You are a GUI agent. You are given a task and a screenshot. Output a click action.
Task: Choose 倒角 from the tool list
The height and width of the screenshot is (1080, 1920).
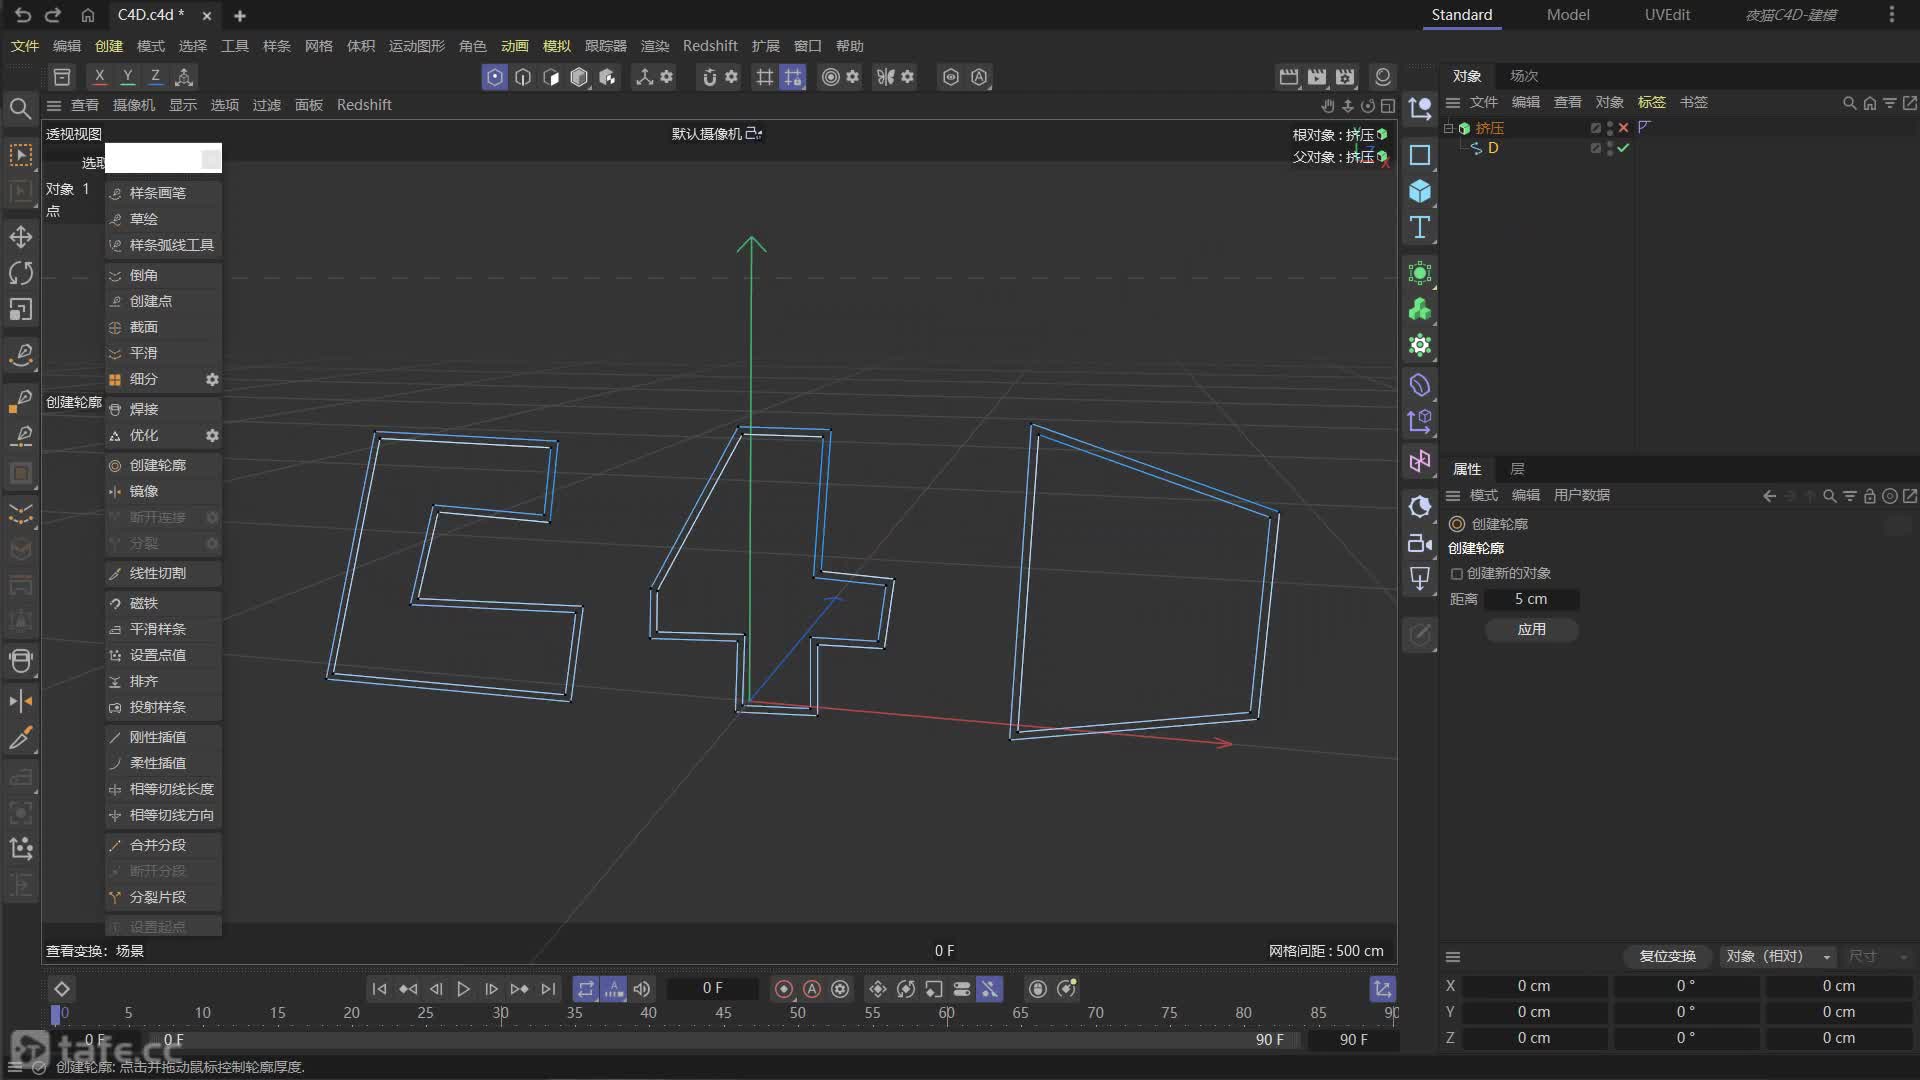tap(163, 275)
